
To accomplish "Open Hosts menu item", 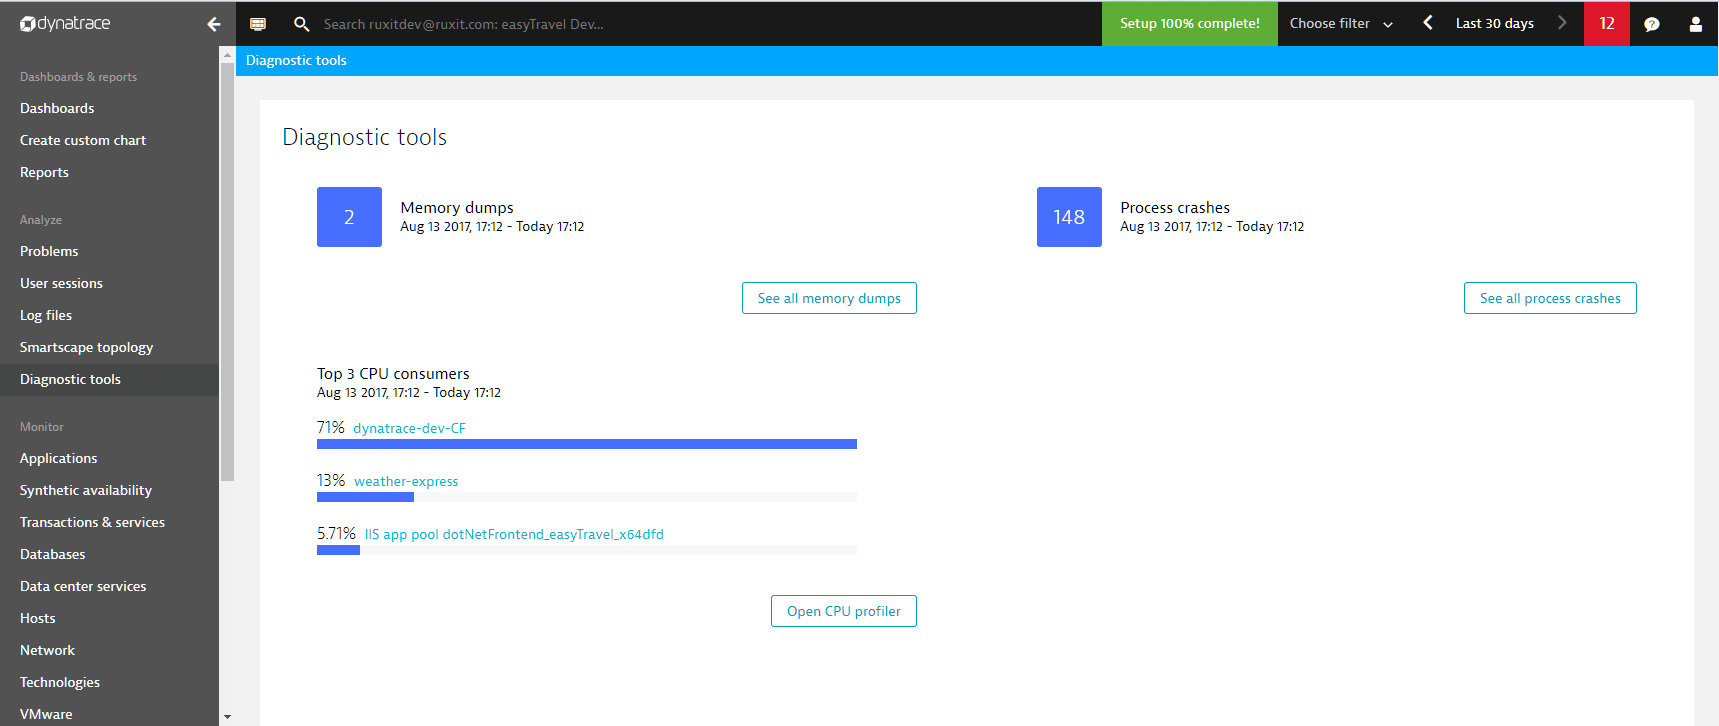I will tap(38, 618).
